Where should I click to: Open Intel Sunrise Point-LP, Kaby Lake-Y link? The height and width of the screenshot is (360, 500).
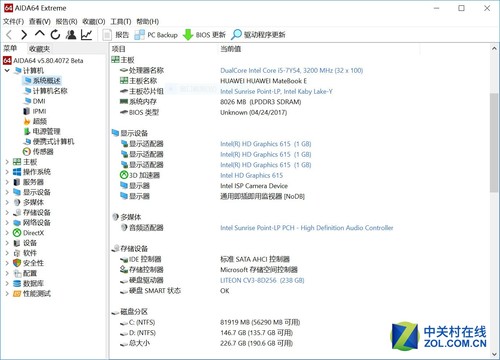point(276,91)
